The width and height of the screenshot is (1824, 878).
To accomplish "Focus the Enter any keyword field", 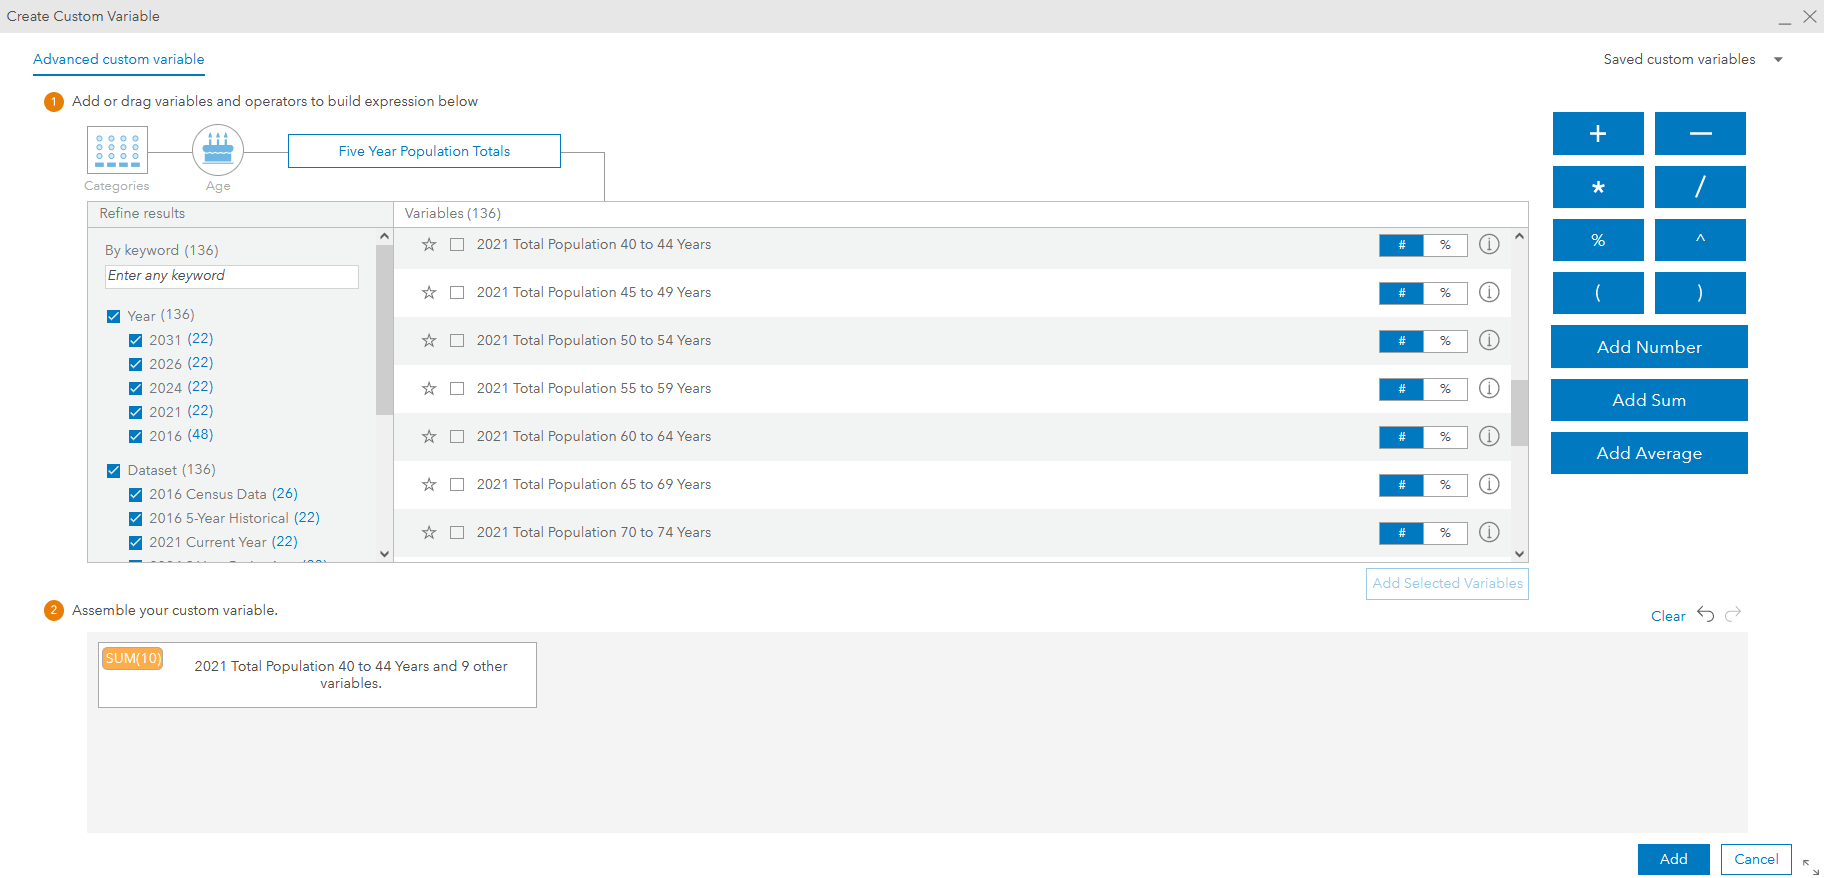I will coord(232,276).
